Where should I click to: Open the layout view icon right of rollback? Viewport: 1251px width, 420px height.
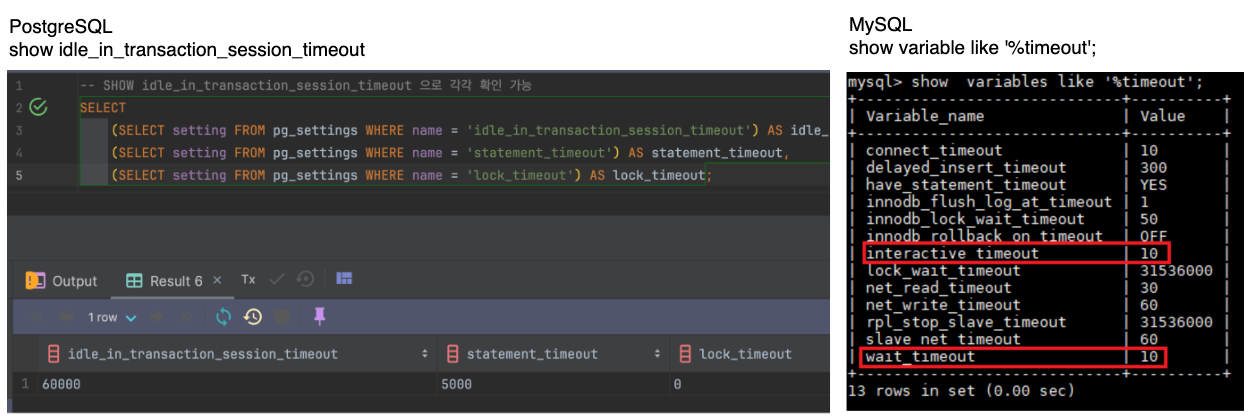344,278
